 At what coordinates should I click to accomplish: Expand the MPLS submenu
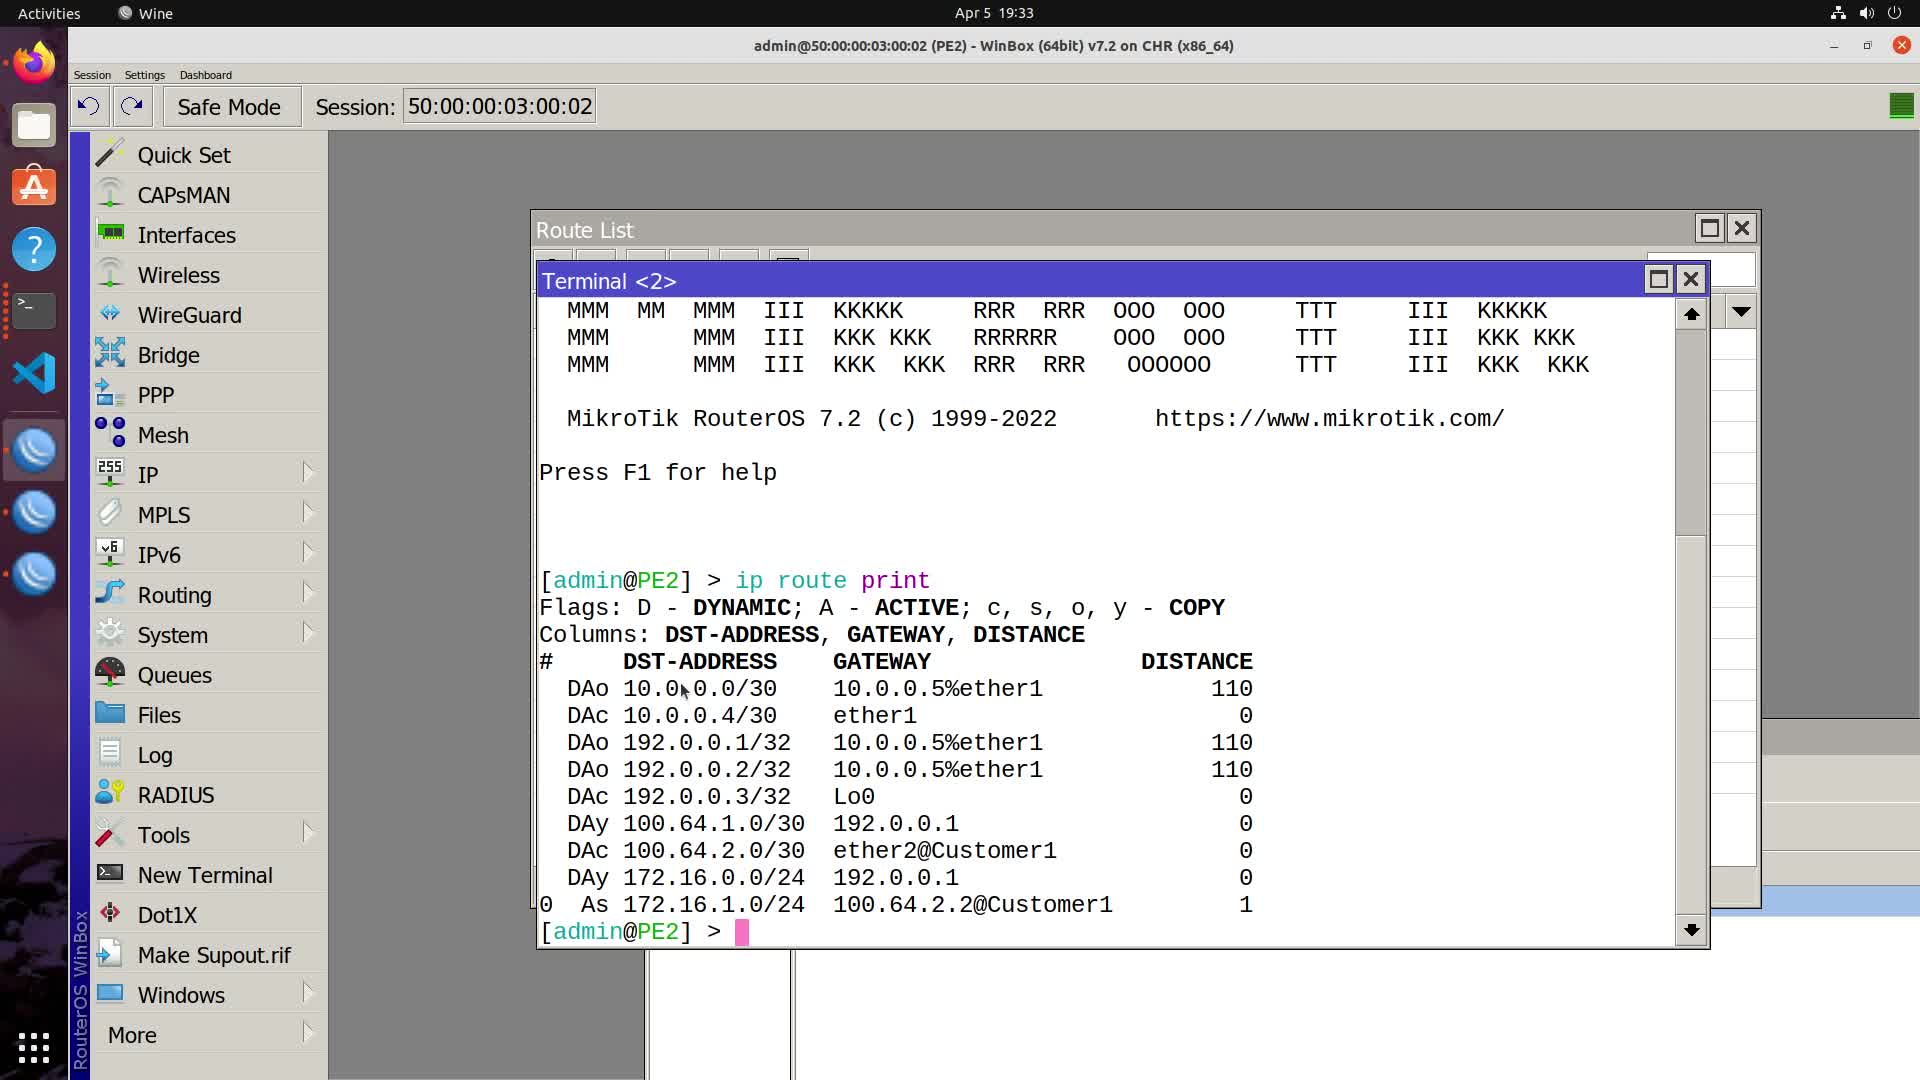click(x=210, y=515)
